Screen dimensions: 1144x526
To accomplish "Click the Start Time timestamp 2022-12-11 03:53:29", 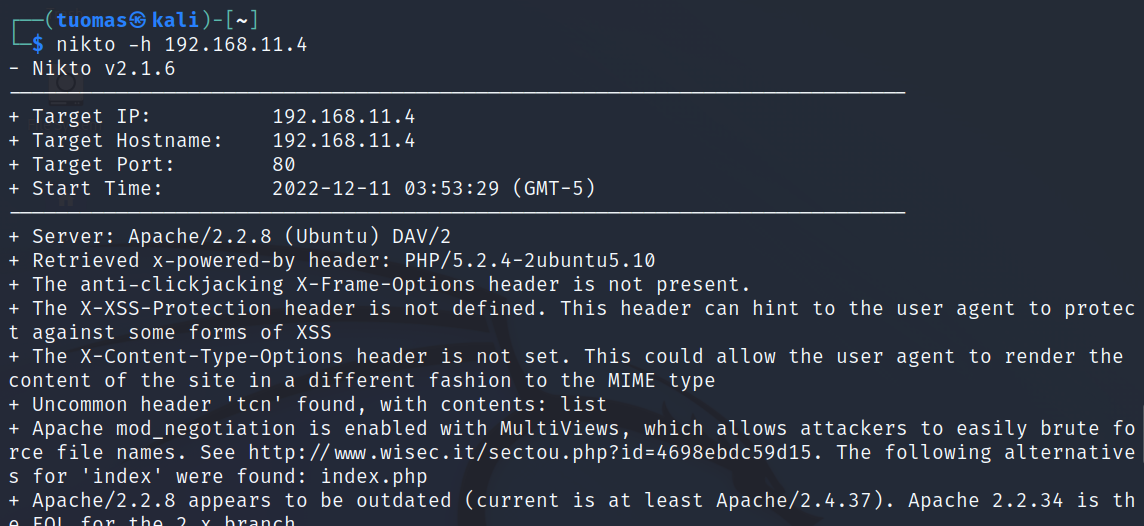I will (385, 188).
